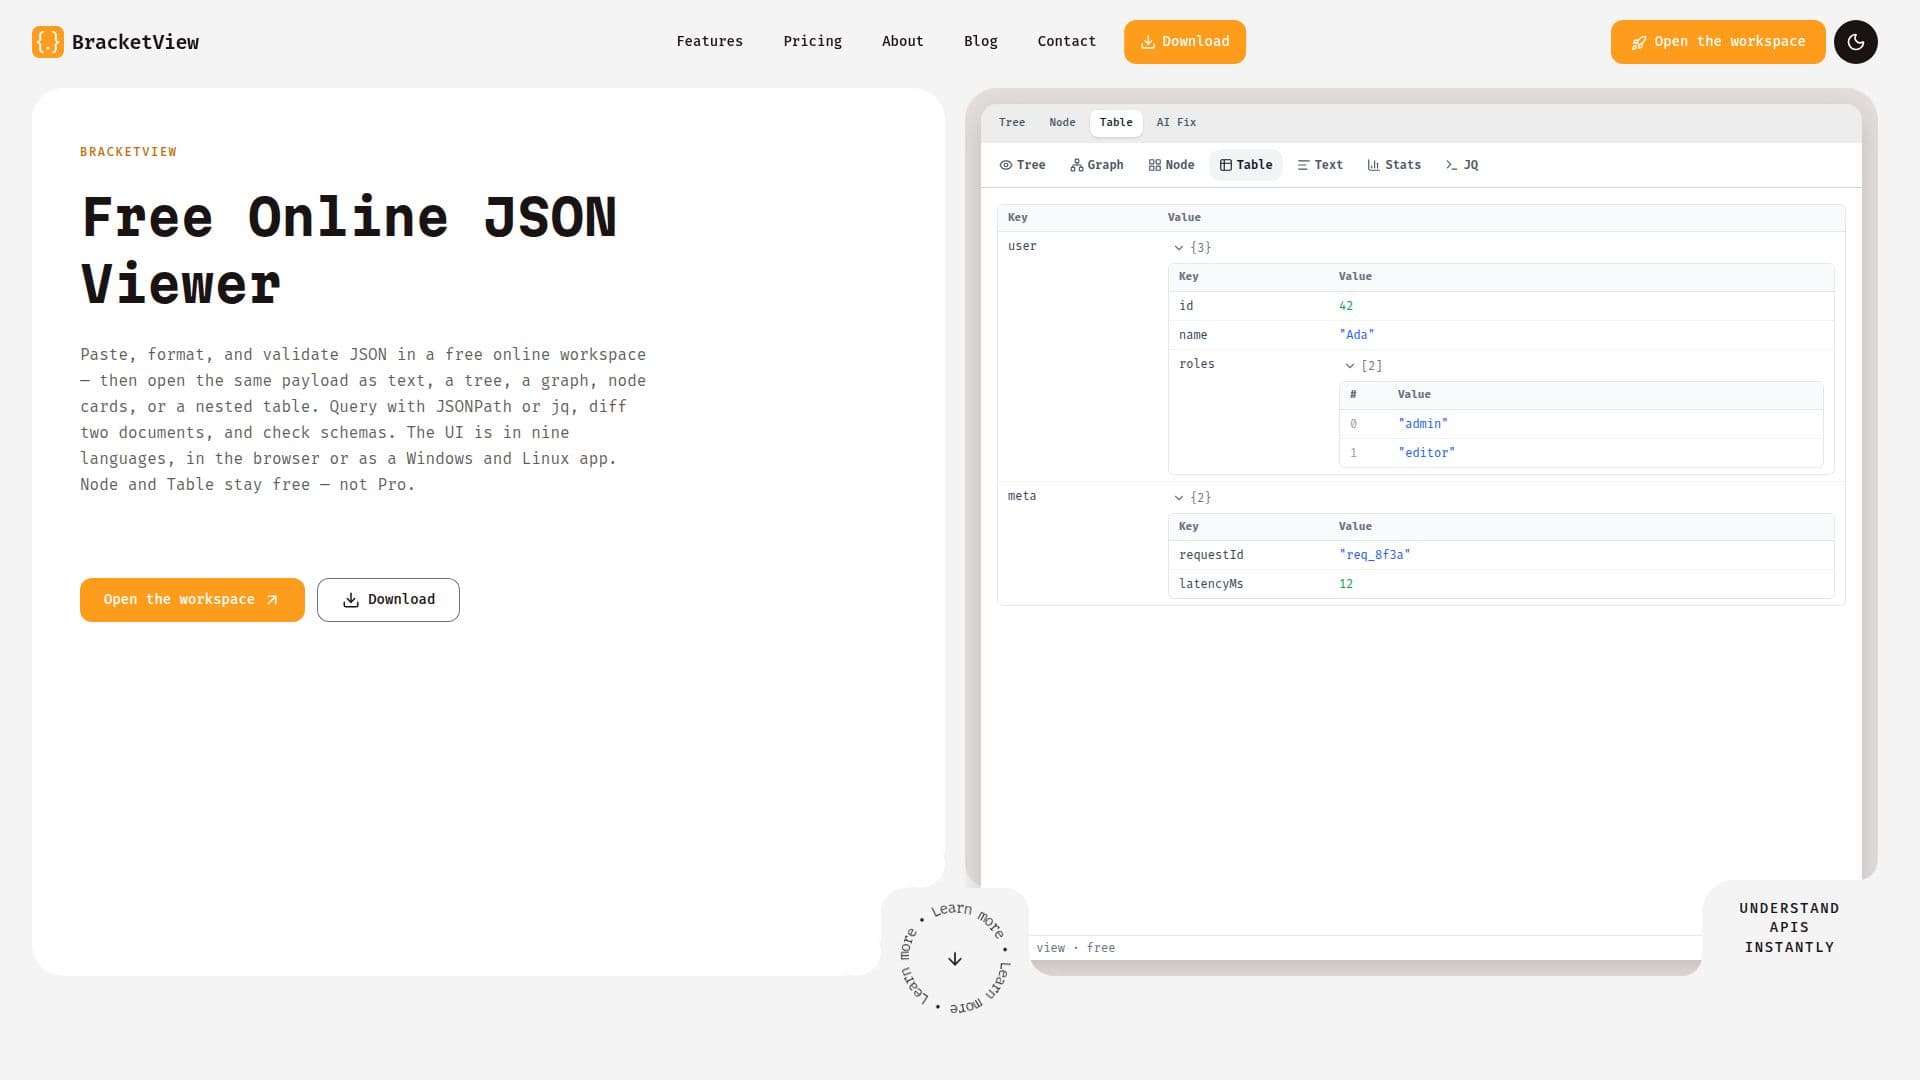Image resolution: width=1920 pixels, height=1080 pixels.
Task: Collapse the user {3} object
Action: point(1179,247)
